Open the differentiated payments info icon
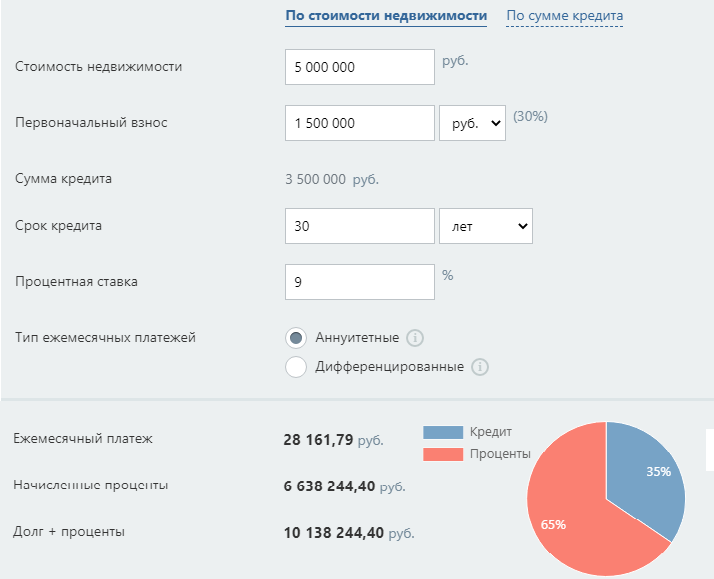 click(480, 367)
